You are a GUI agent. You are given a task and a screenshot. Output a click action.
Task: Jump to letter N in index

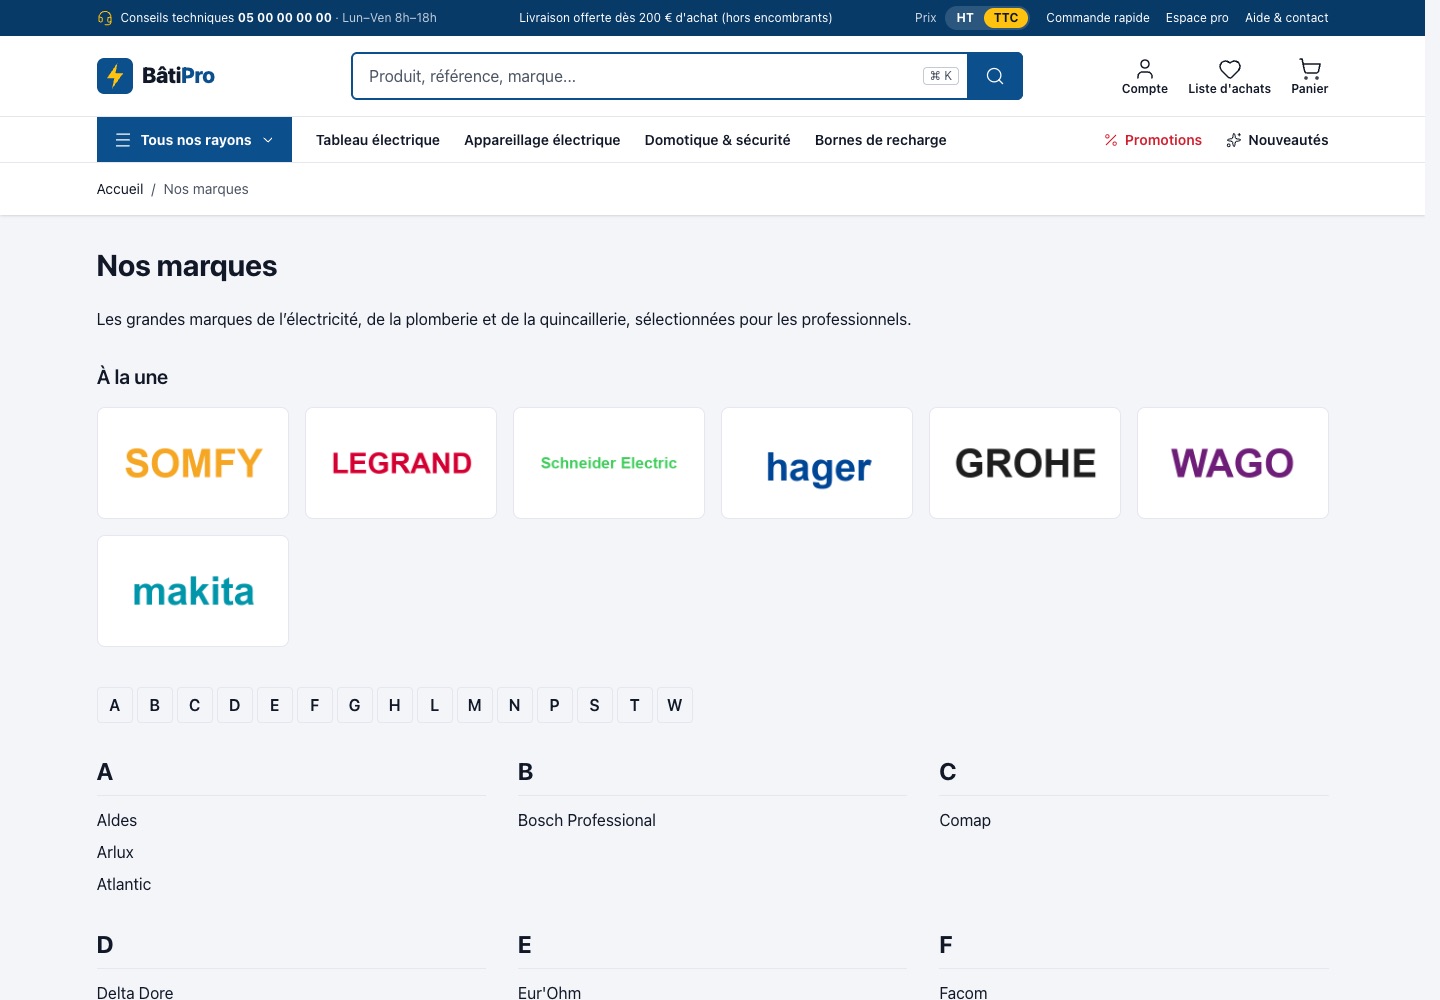(515, 705)
